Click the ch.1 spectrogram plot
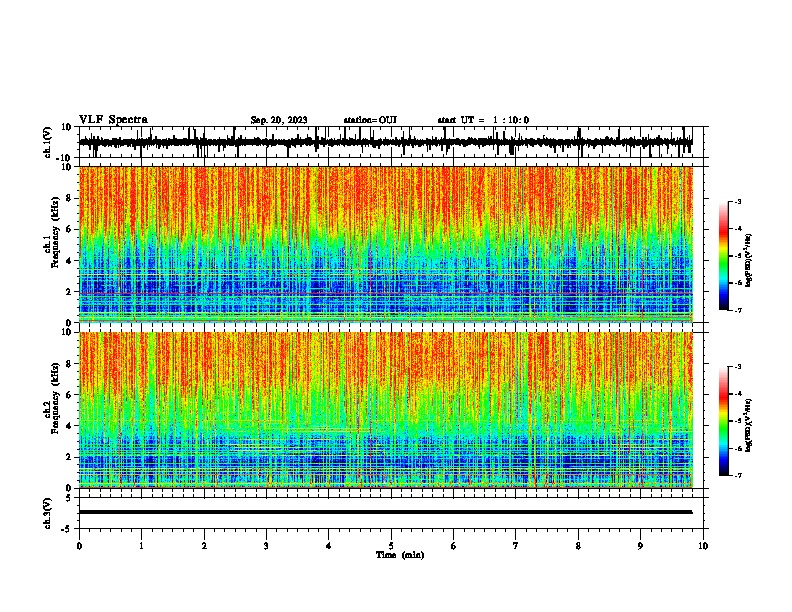 [x=386, y=244]
